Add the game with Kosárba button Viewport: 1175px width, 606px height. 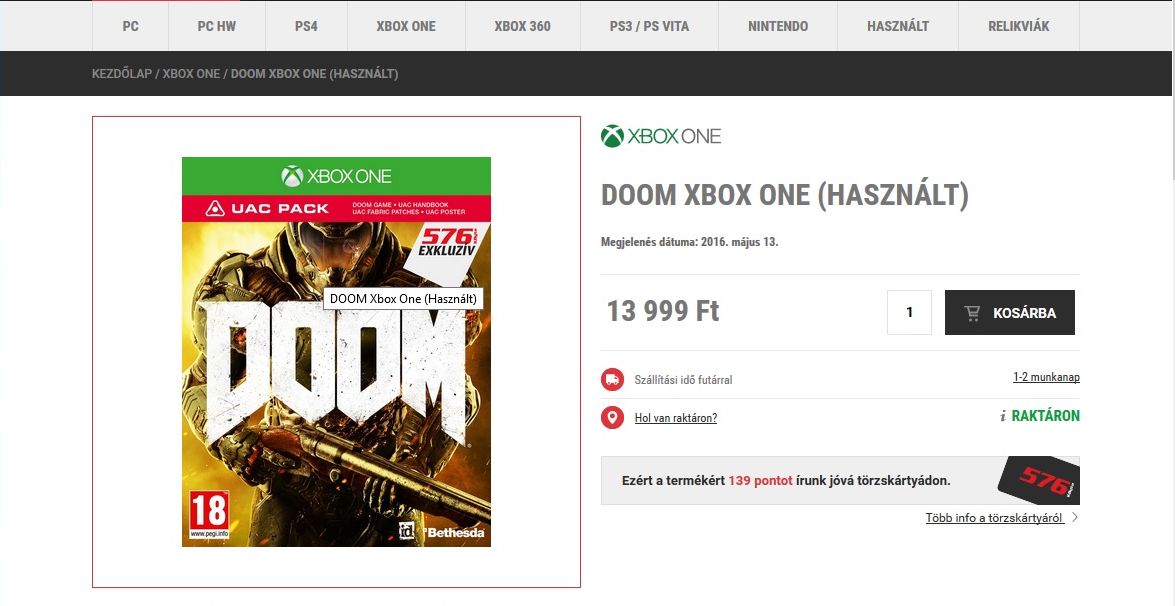[1009, 313]
